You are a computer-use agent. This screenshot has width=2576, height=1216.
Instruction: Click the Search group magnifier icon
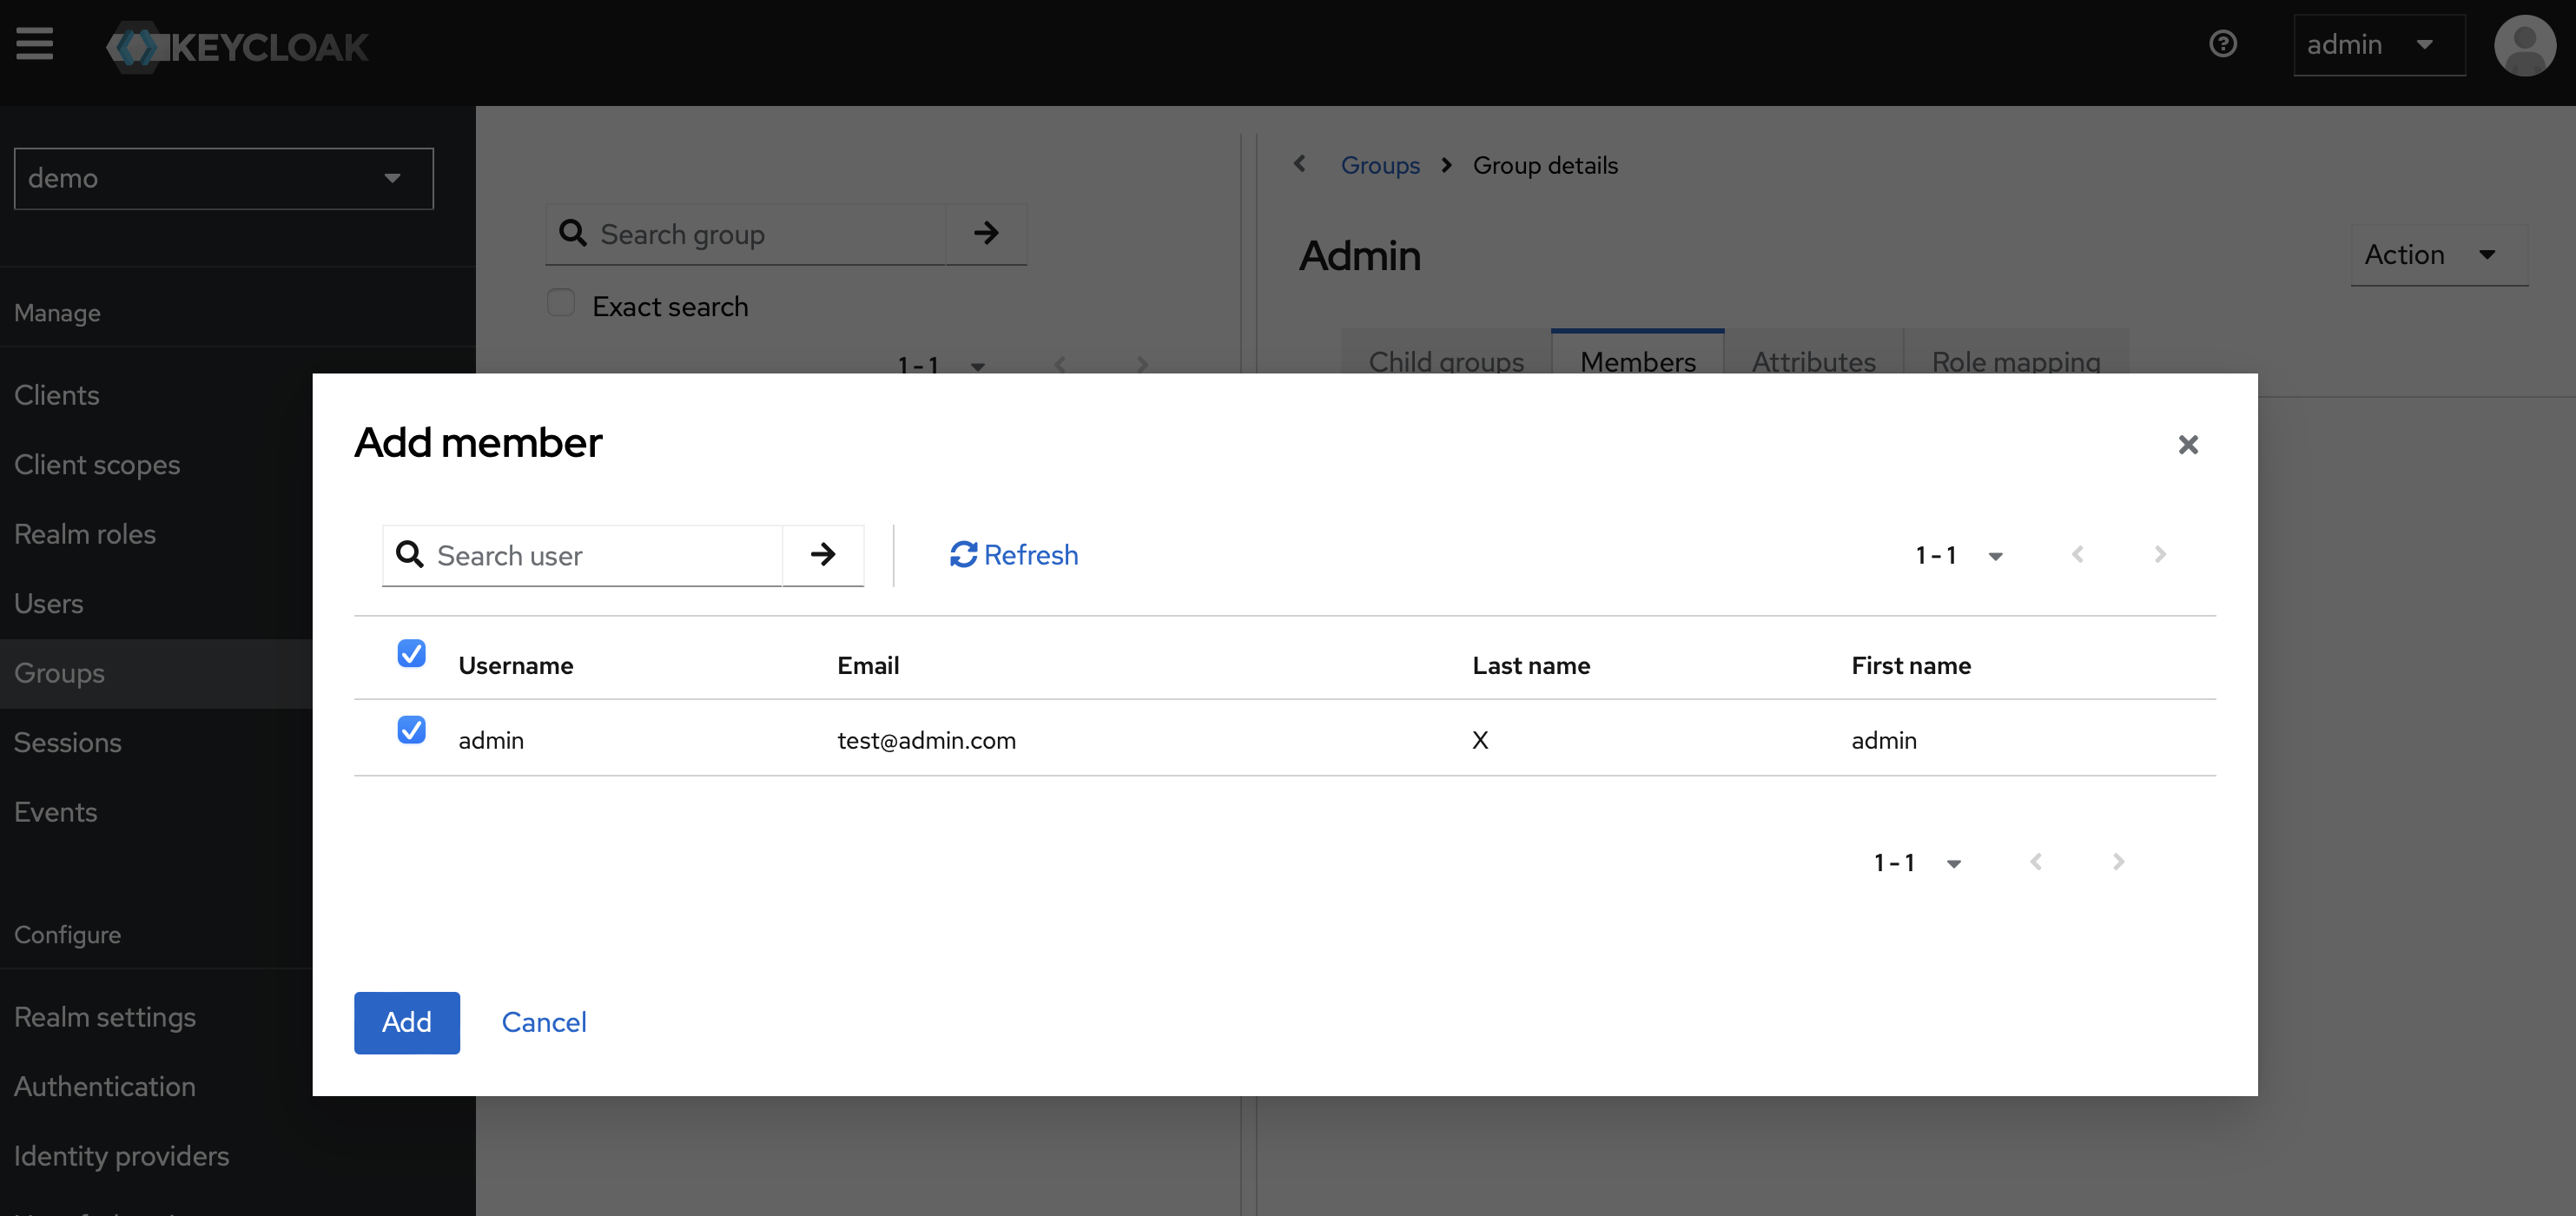coord(573,233)
